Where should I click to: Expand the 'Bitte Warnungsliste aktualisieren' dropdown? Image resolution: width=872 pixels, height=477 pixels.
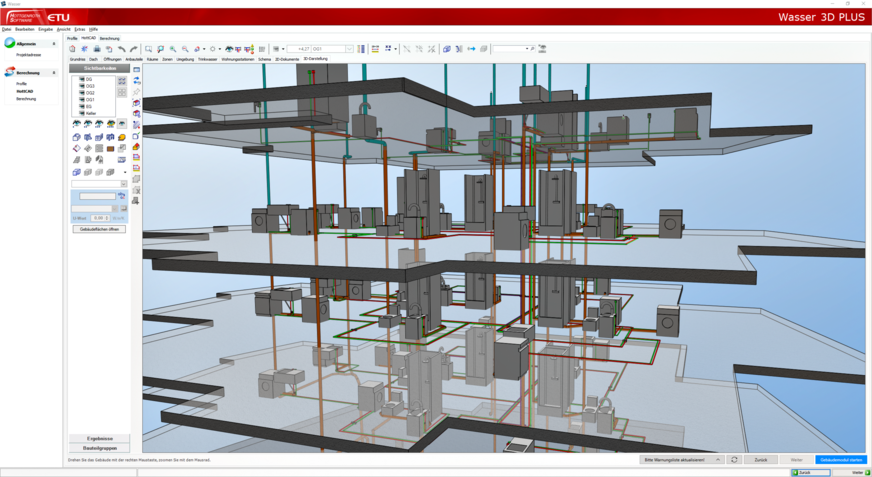pyautogui.click(x=716, y=460)
